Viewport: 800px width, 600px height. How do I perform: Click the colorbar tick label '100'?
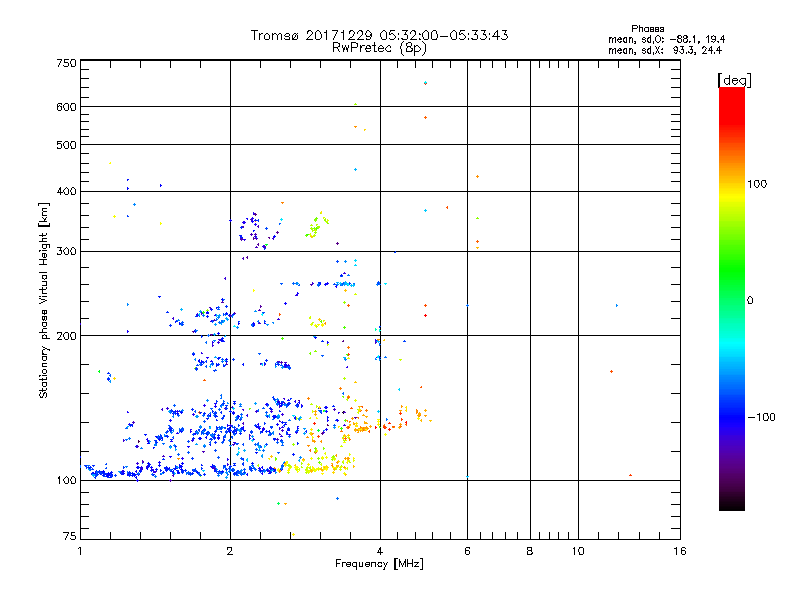[x=757, y=184]
